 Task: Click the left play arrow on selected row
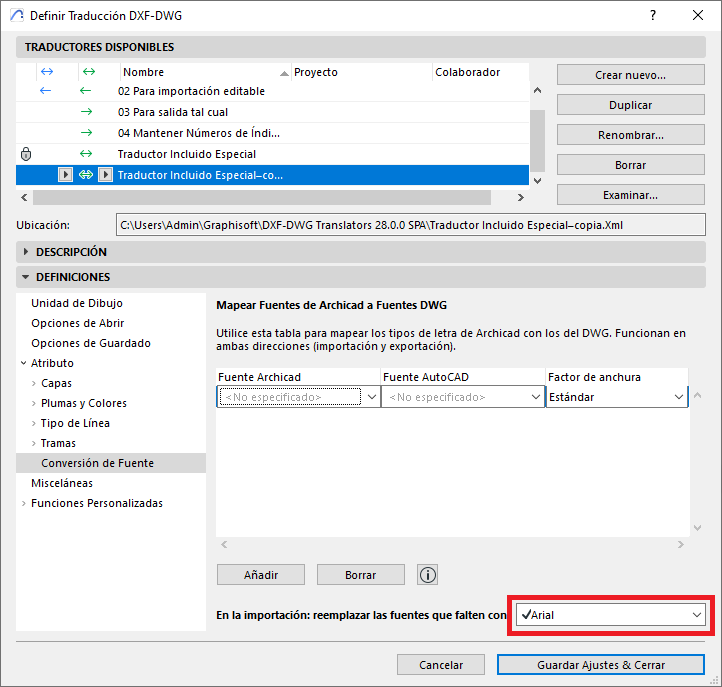pyautogui.click(x=65, y=175)
